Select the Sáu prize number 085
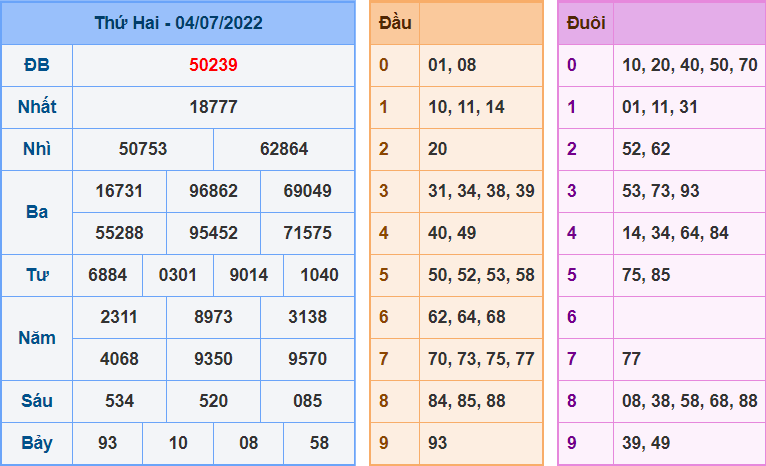The width and height of the screenshot is (766, 466). pyautogui.click(x=308, y=401)
